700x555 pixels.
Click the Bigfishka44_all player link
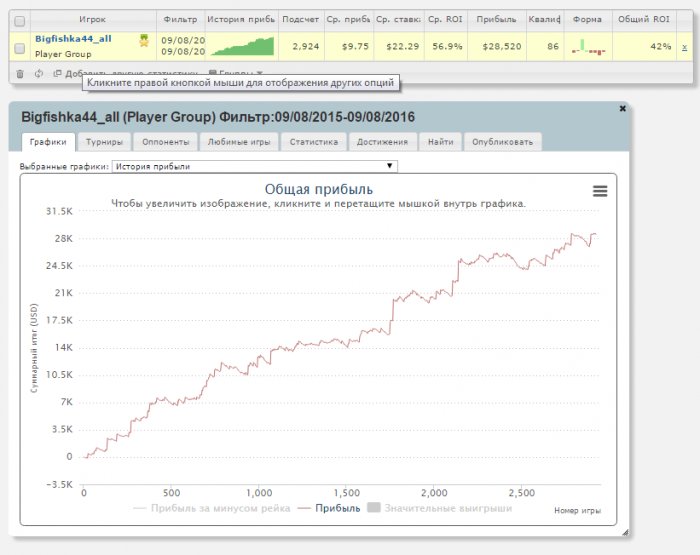click(x=73, y=38)
